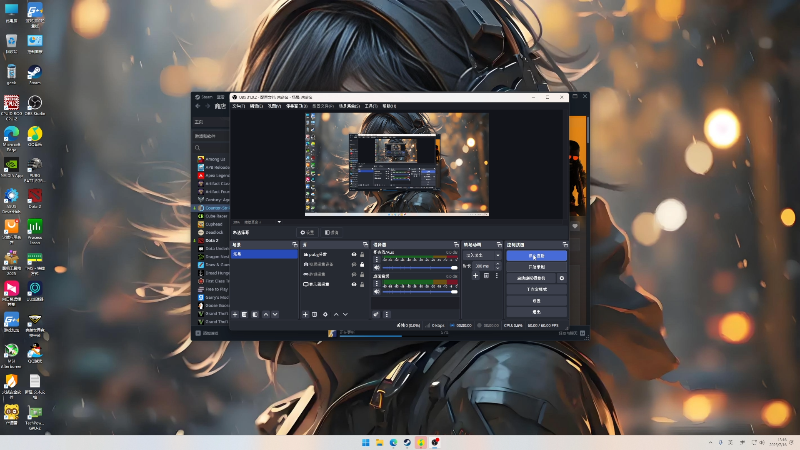Toggle visibility of the pubg source
The image size is (800, 450).
[x=354, y=254]
